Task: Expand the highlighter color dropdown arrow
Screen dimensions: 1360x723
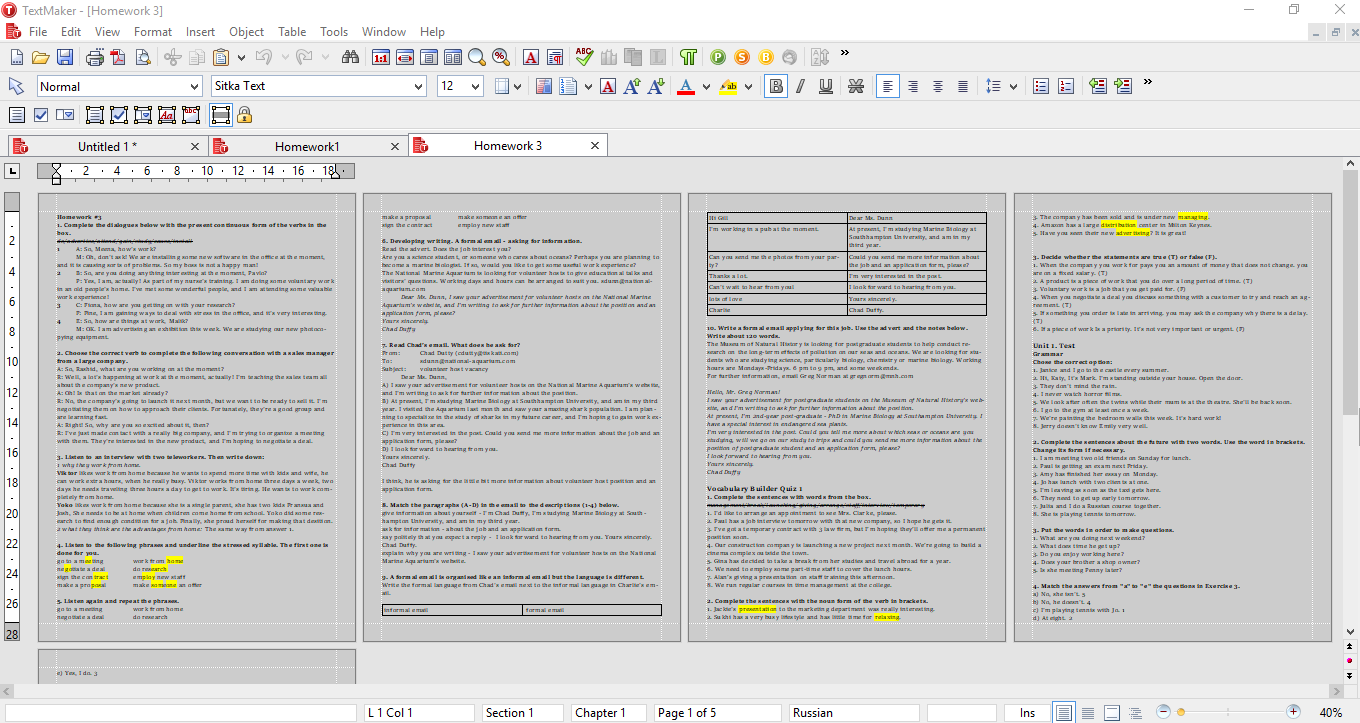Action: coord(747,87)
